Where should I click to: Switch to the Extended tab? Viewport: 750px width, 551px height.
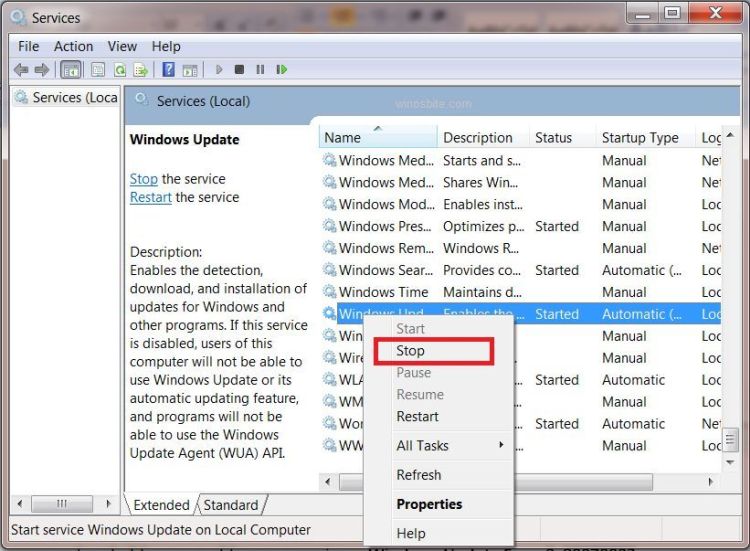click(161, 505)
